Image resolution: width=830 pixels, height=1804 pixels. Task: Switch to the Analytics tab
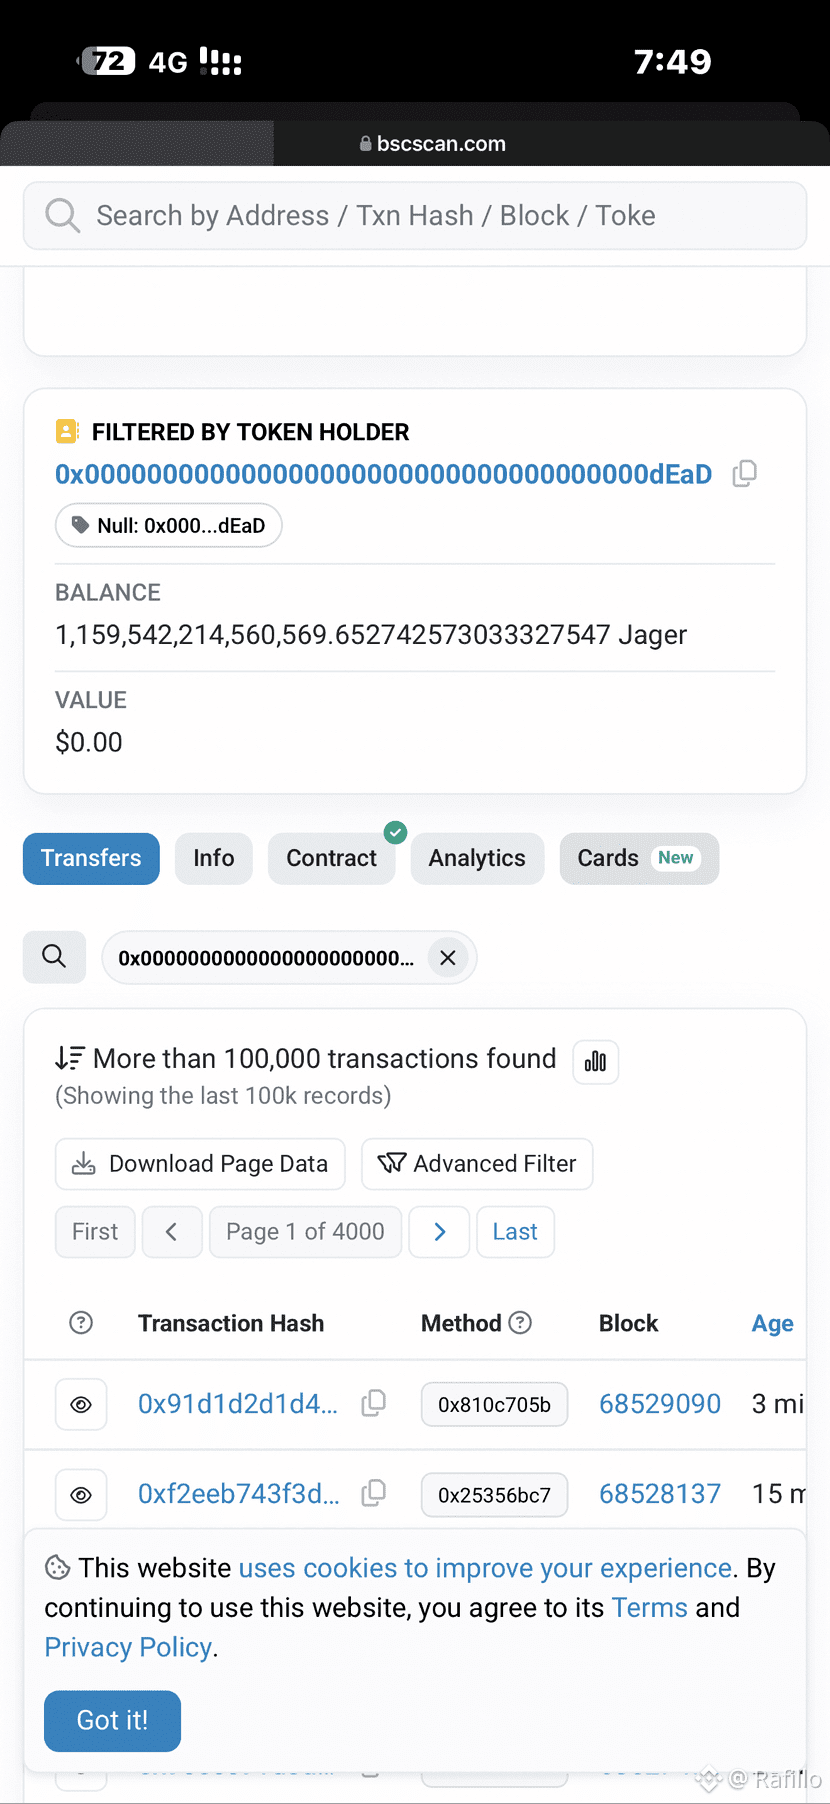(477, 858)
